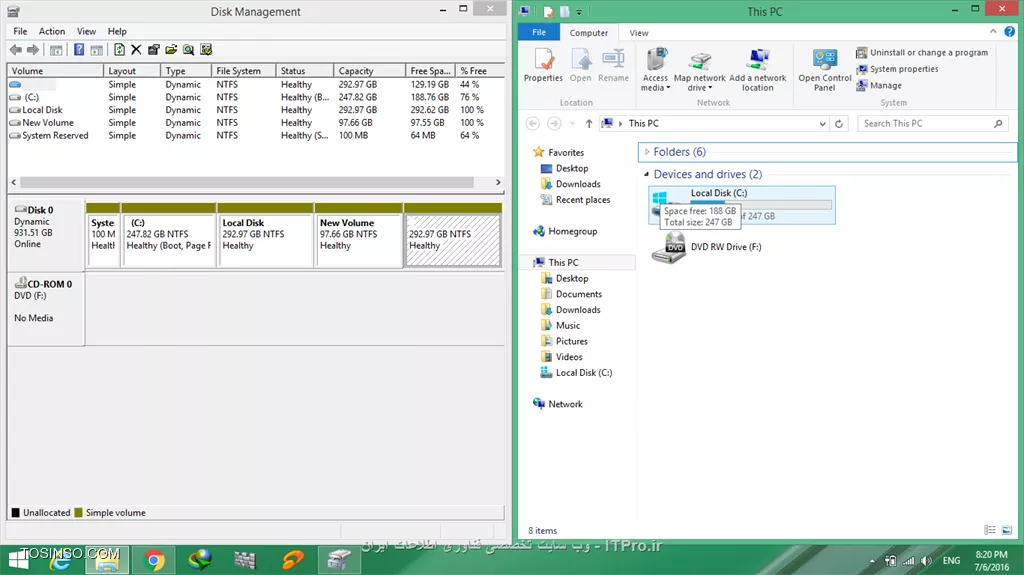Click the Settings checkmark toolbar icon
The width and height of the screenshot is (1024, 575).
click(x=206, y=50)
